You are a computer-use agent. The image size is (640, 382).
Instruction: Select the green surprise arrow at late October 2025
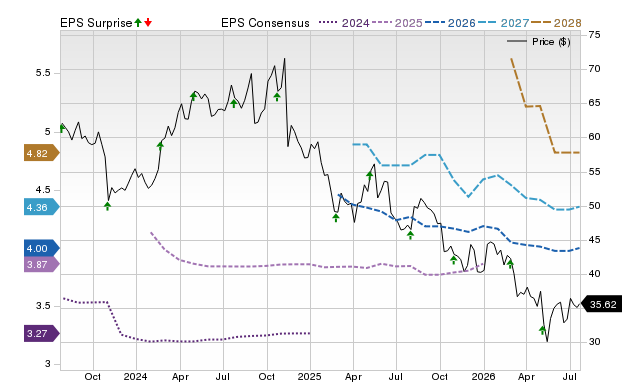[x=453, y=260]
